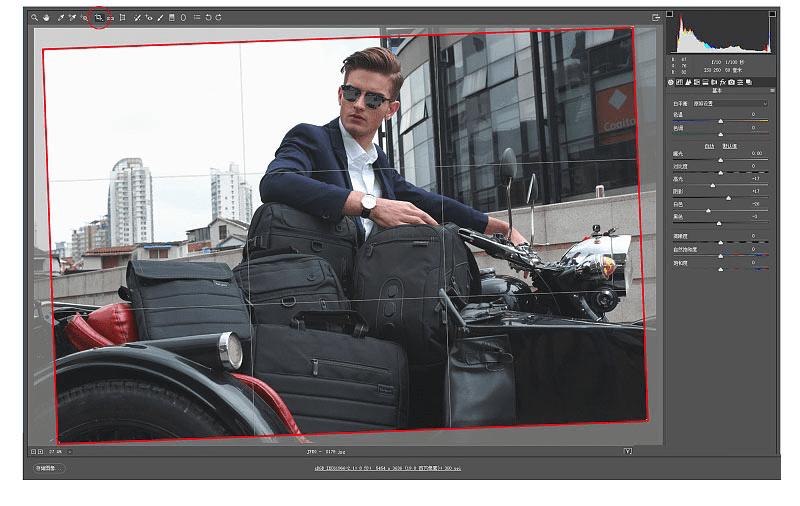Screen dimensions: 800x506
Task: Pick the White Balance eyedropper tool
Action: pyautogui.click(x=60, y=17)
